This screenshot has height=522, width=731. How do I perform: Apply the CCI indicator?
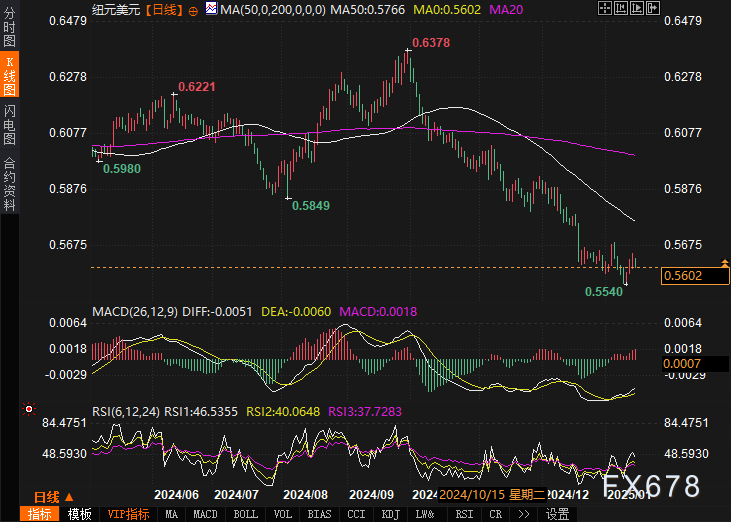pos(356,514)
